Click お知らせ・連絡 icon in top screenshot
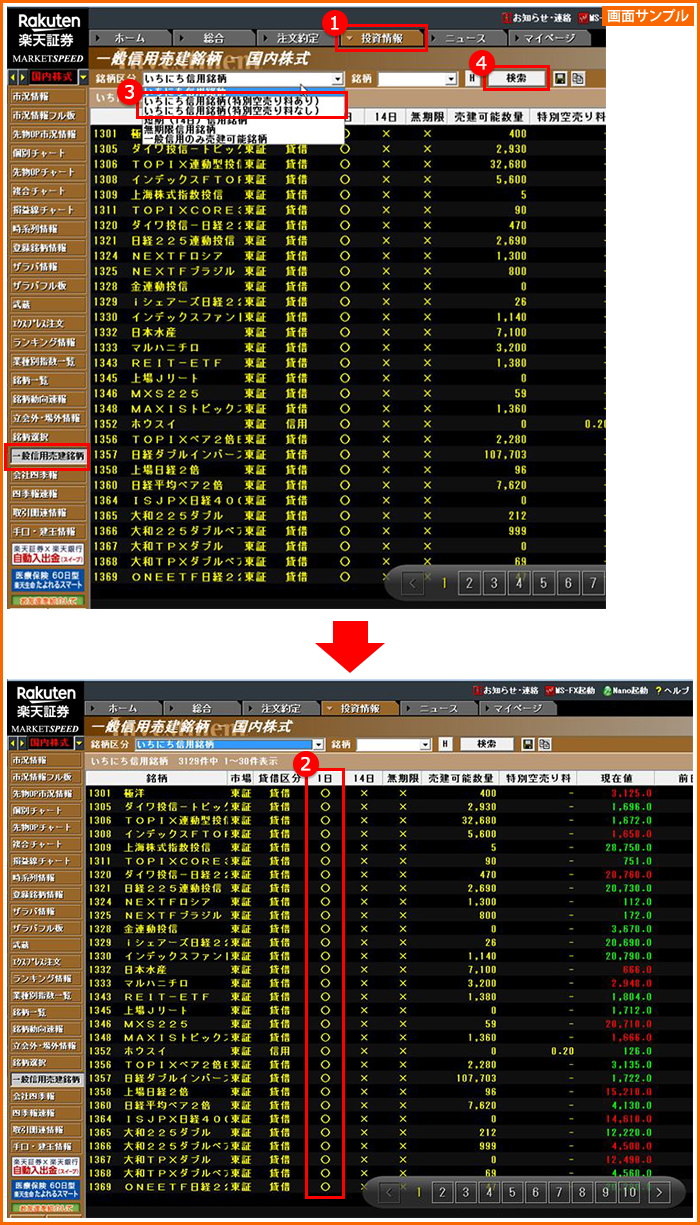 pos(508,17)
